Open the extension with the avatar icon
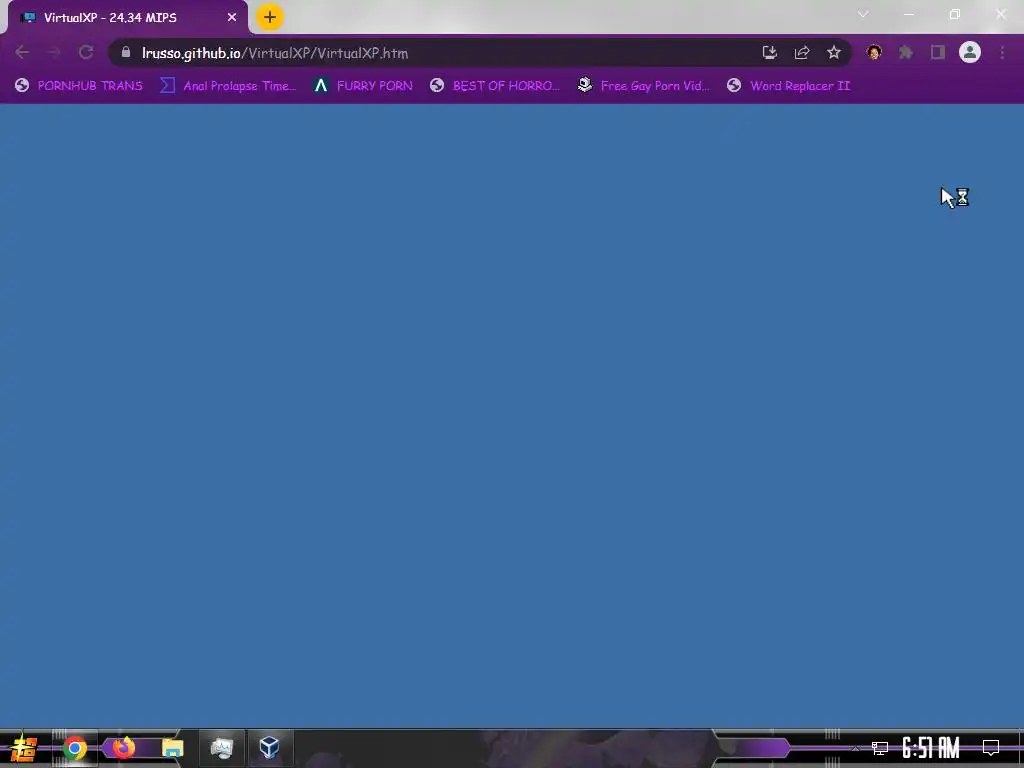Screen dimensions: 1024x768 (874, 52)
